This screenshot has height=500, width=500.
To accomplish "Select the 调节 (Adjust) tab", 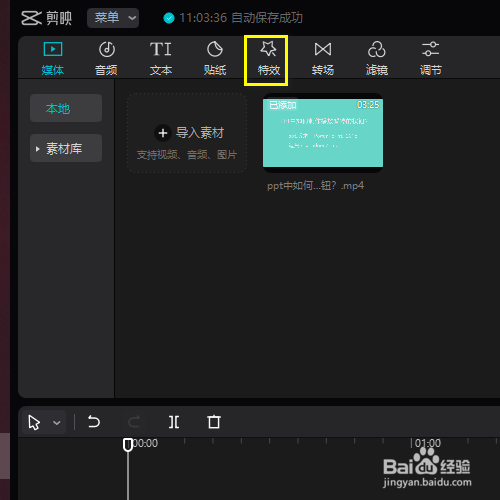I will coord(430,58).
